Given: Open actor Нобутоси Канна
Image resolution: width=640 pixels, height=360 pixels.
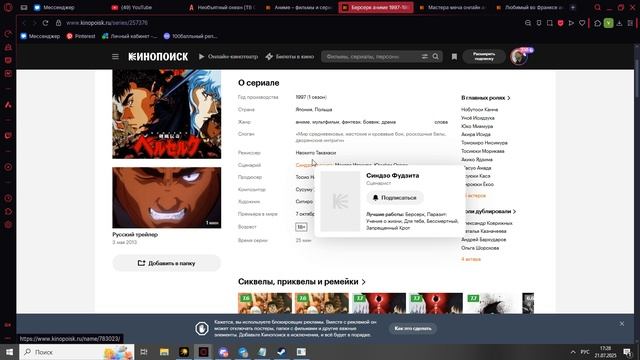Looking at the screenshot, I should [480, 109].
